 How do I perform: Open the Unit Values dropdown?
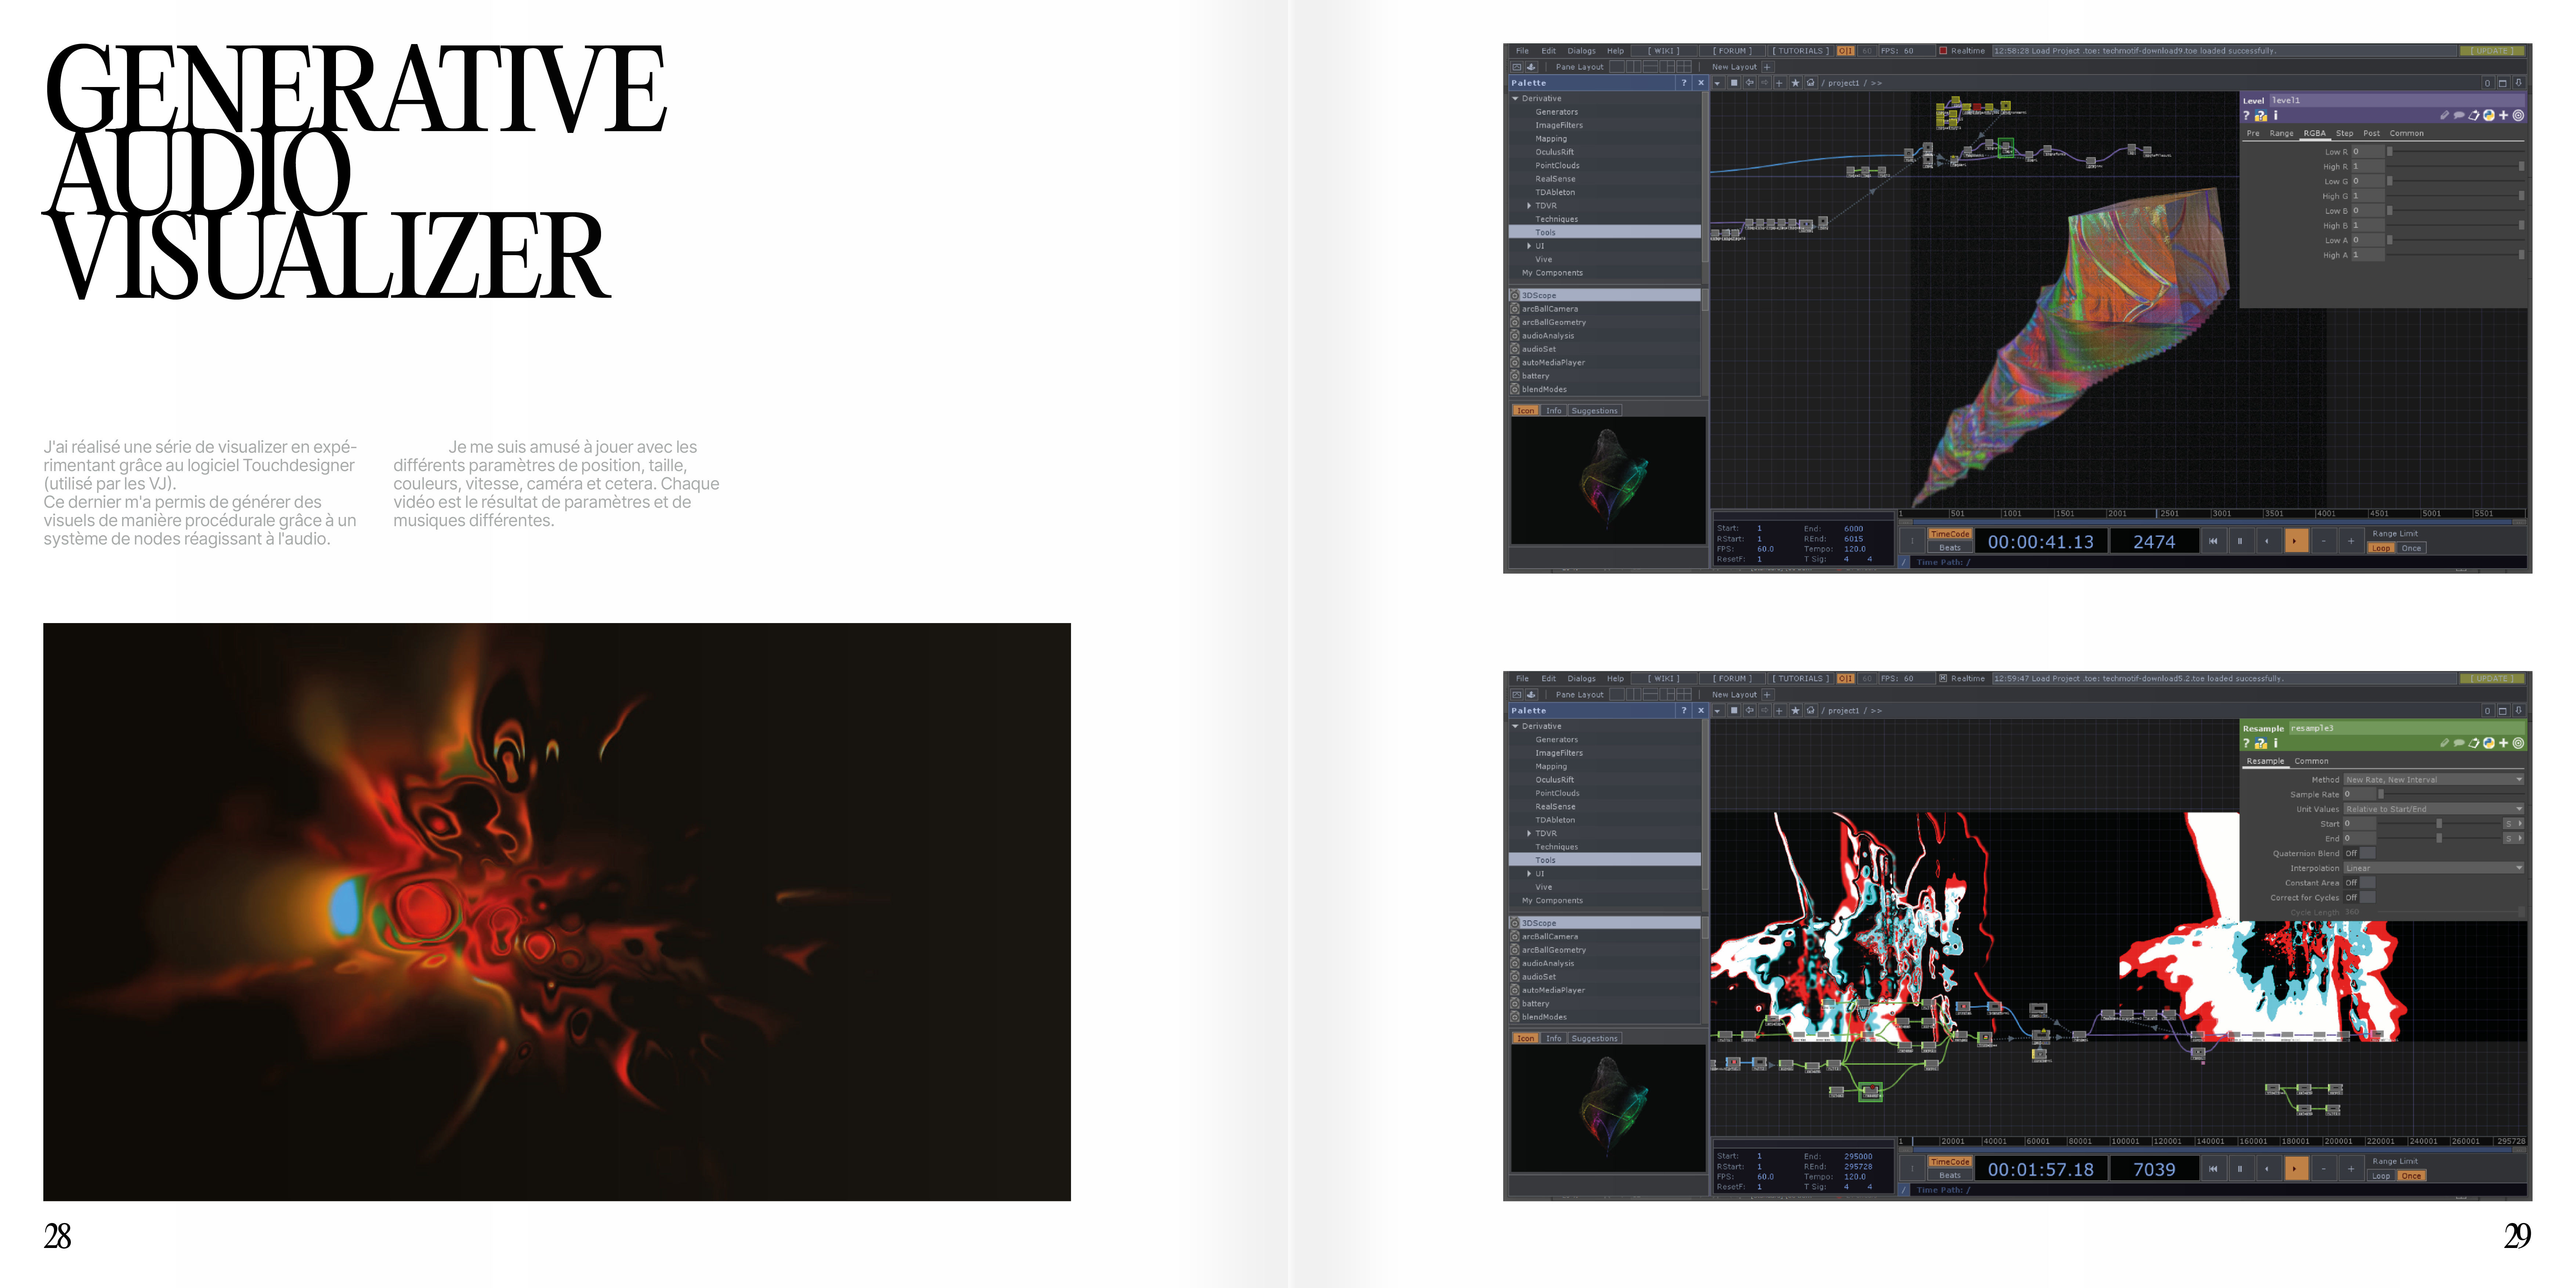coord(2433,809)
